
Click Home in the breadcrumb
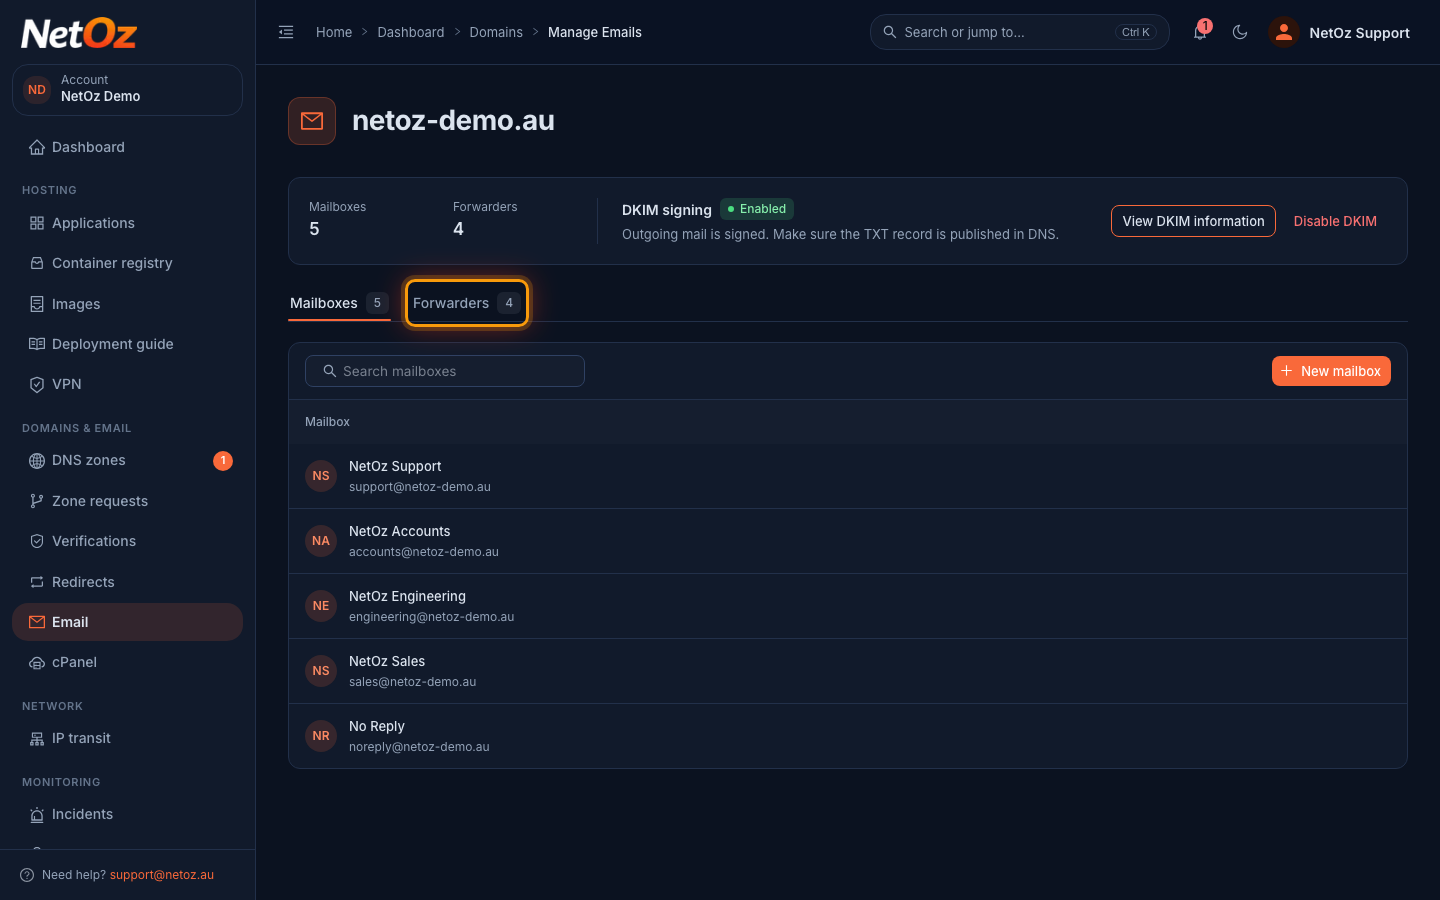coord(334,32)
